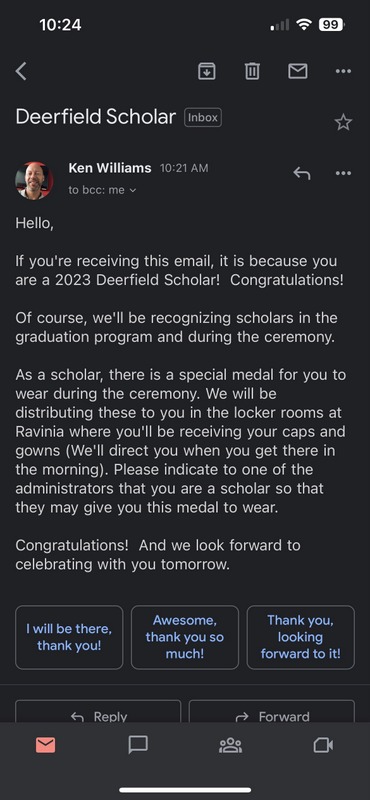Tap the reply arrow next to Ken Williams

click(302, 173)
